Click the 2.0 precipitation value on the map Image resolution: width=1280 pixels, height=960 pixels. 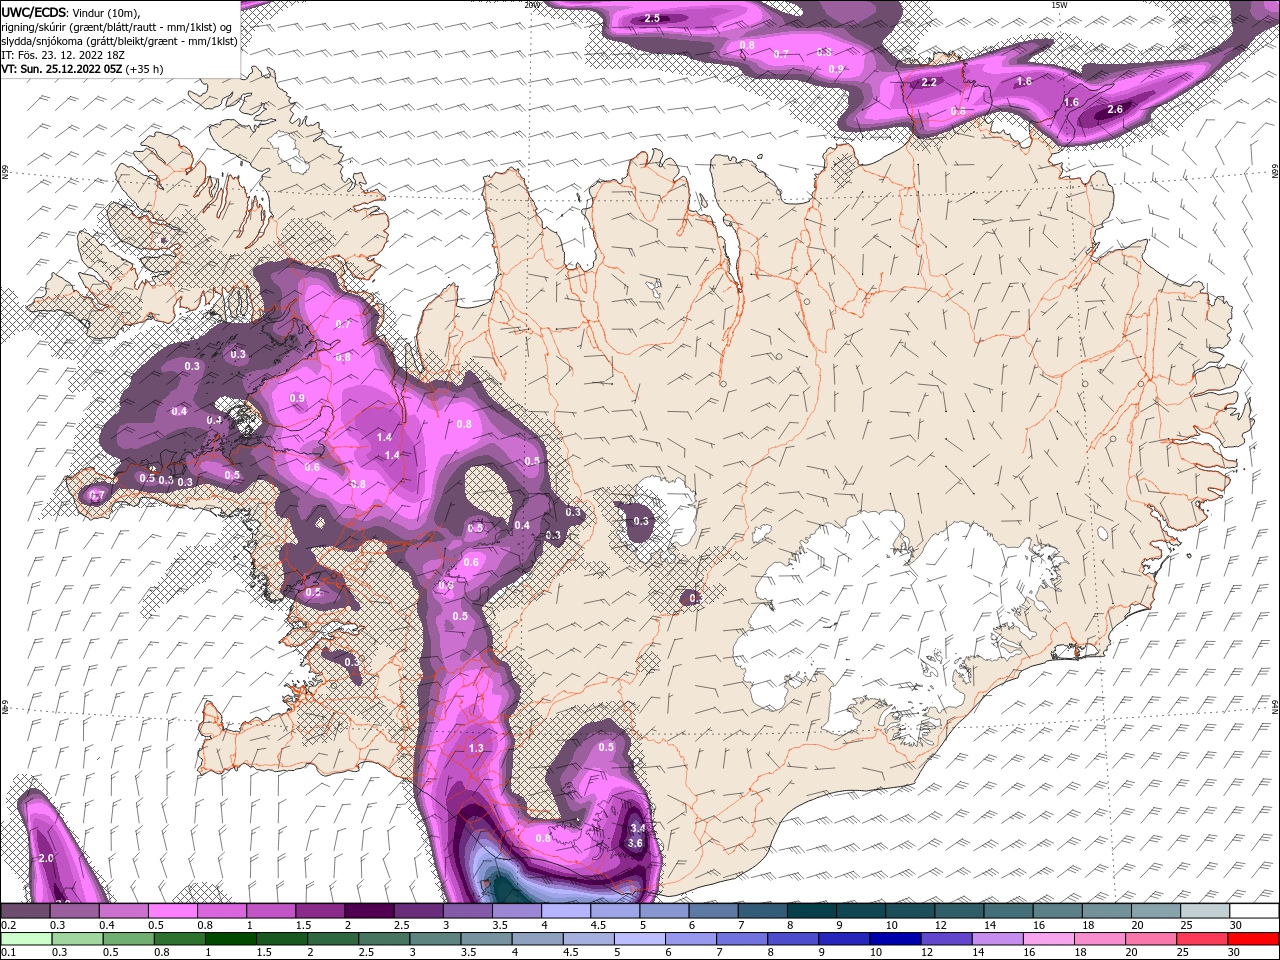click(45, 859)
